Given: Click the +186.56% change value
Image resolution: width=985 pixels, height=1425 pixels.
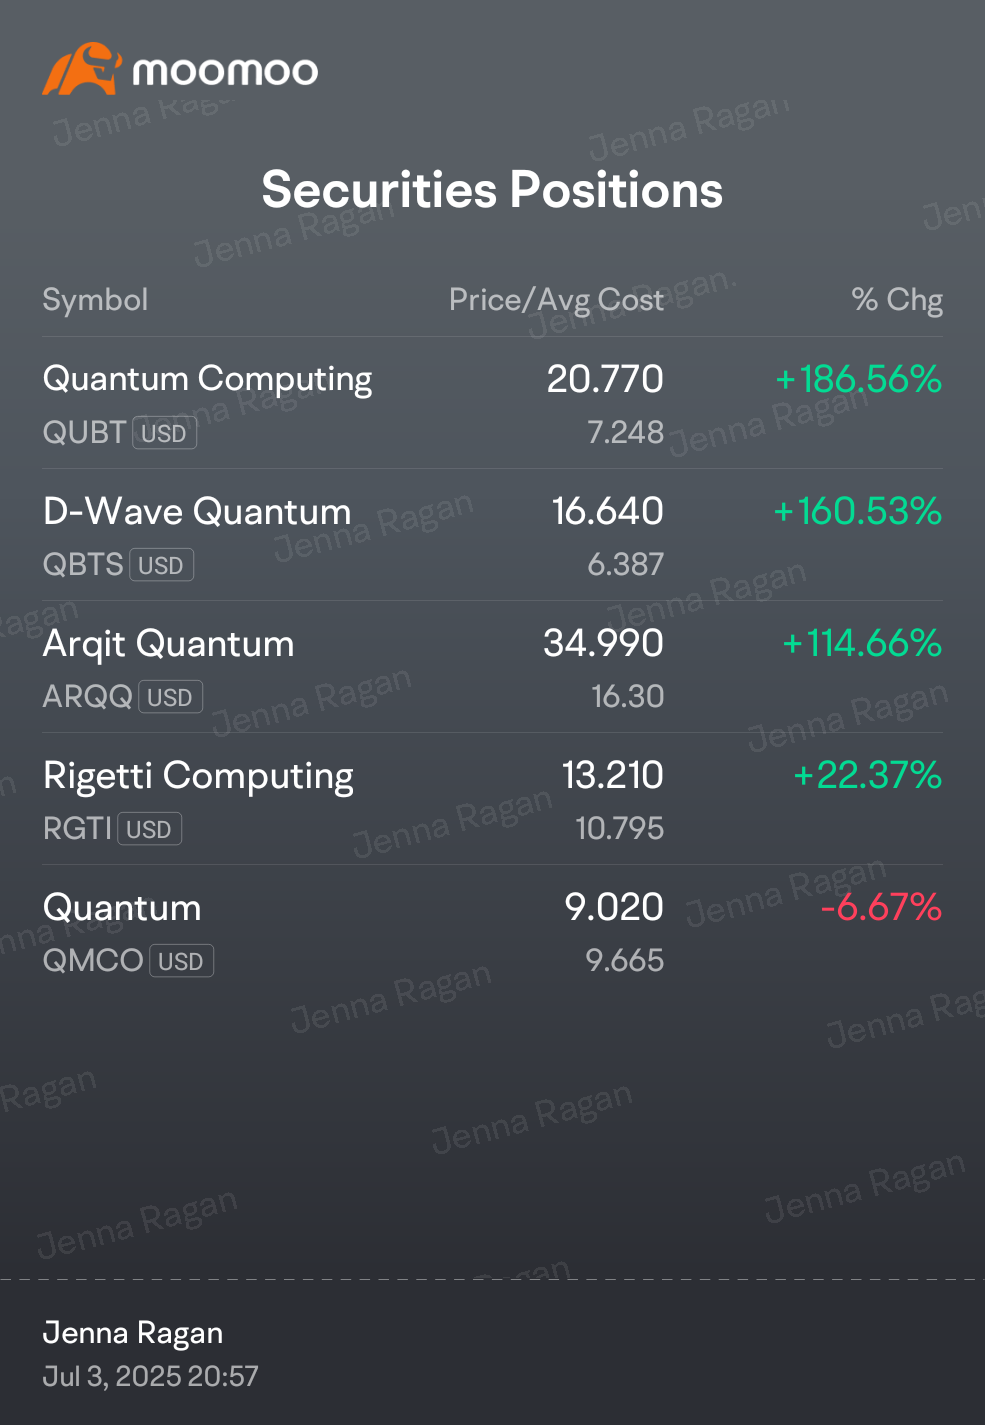Looking at the screenshot, I should [x=859, y=379].
